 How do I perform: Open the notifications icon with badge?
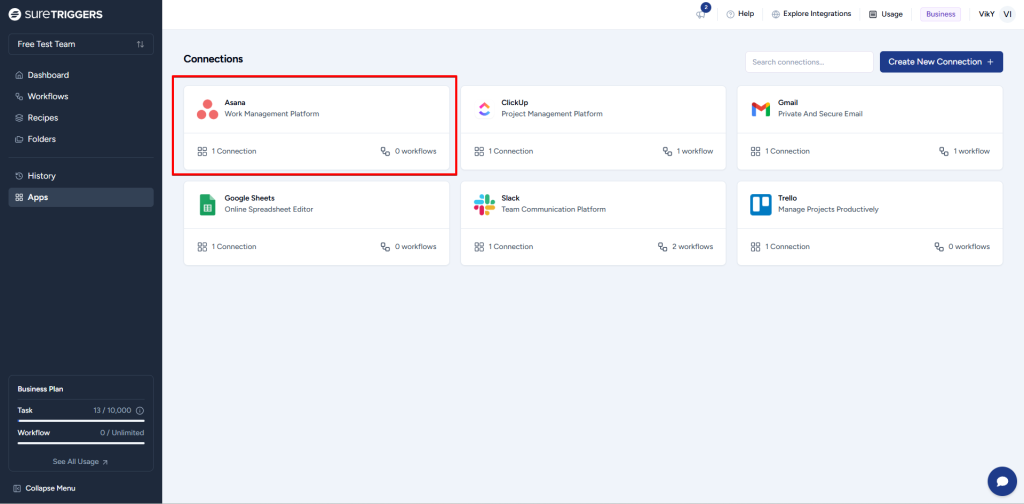tap(702, 14)
